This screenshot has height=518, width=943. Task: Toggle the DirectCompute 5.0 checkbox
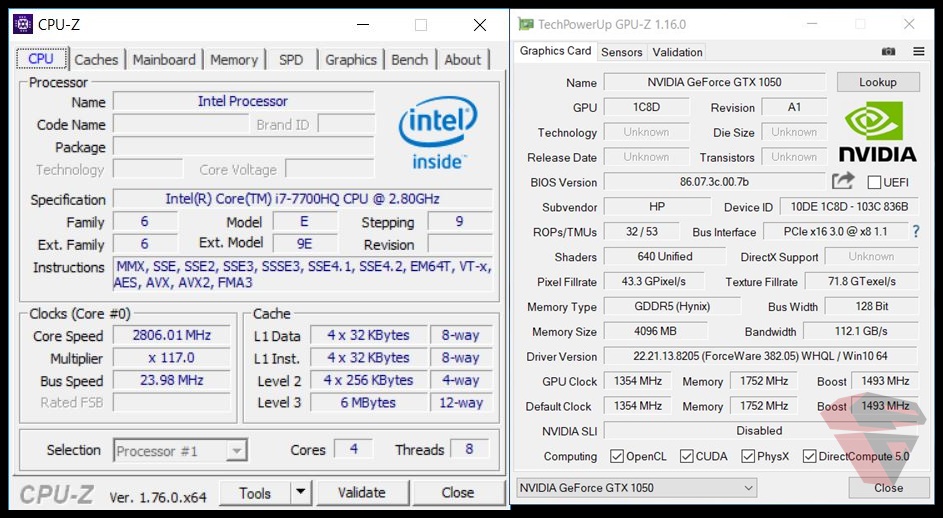tap(809, 456)
